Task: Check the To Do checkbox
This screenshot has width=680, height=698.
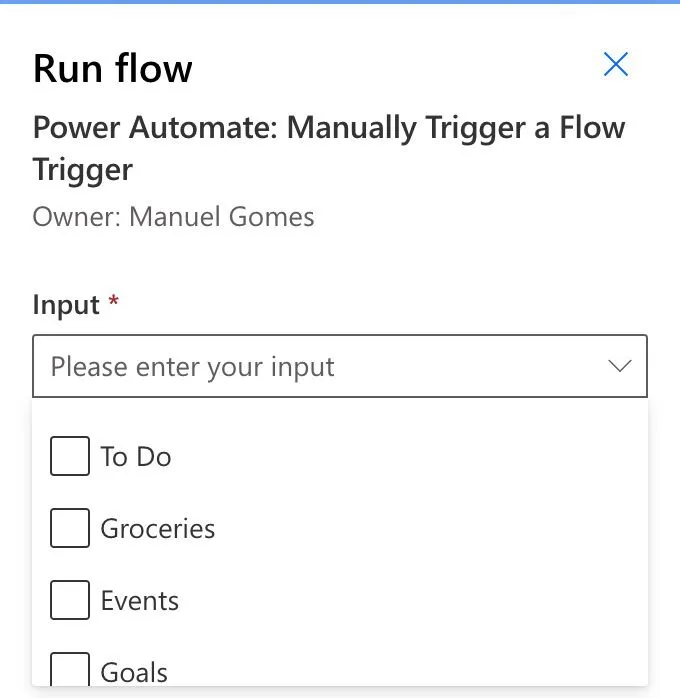Action: click(70, 457)
